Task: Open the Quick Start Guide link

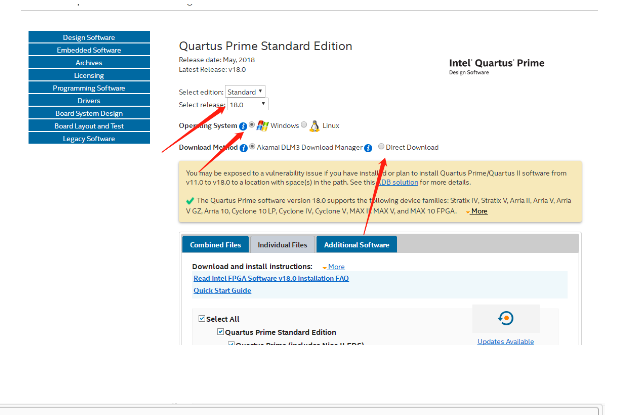Action: pos(222,290)
